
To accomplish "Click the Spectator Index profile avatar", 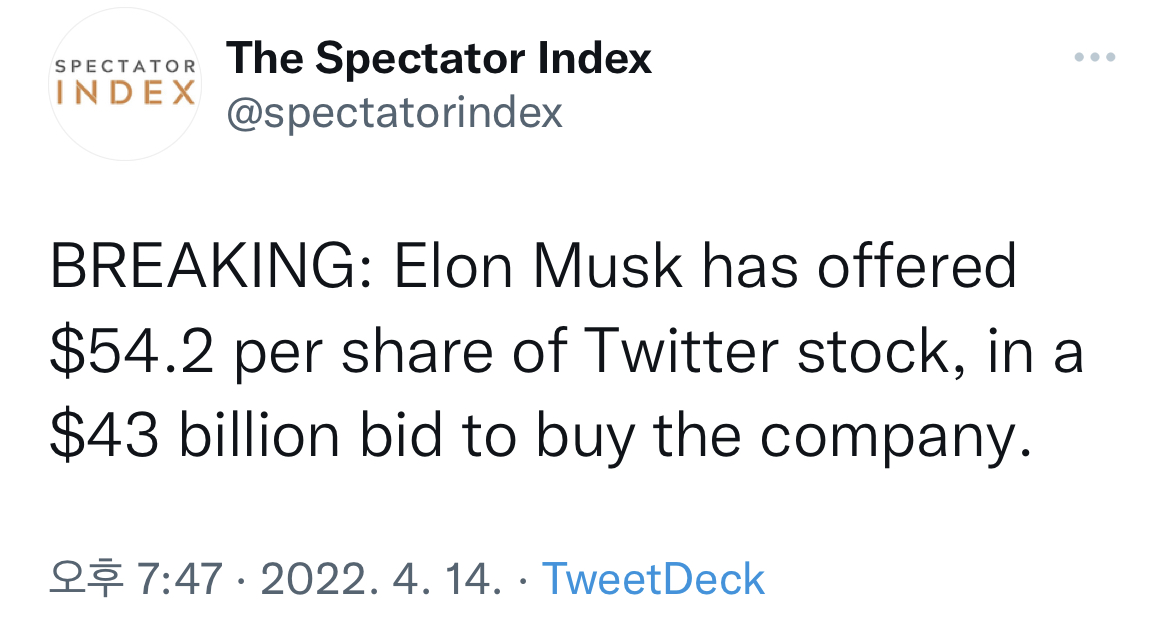I will click(125, 84).
